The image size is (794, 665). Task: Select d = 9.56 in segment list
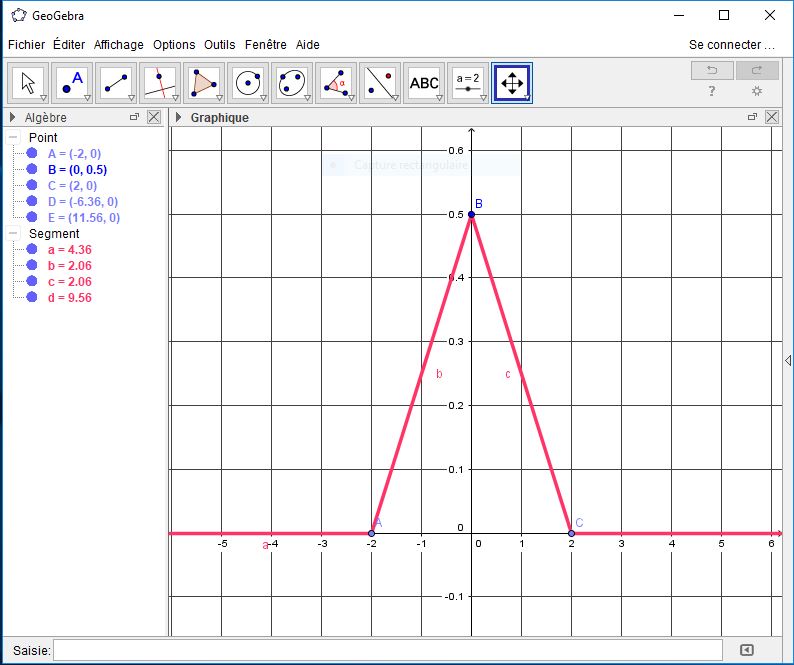(x=70, y=297)
